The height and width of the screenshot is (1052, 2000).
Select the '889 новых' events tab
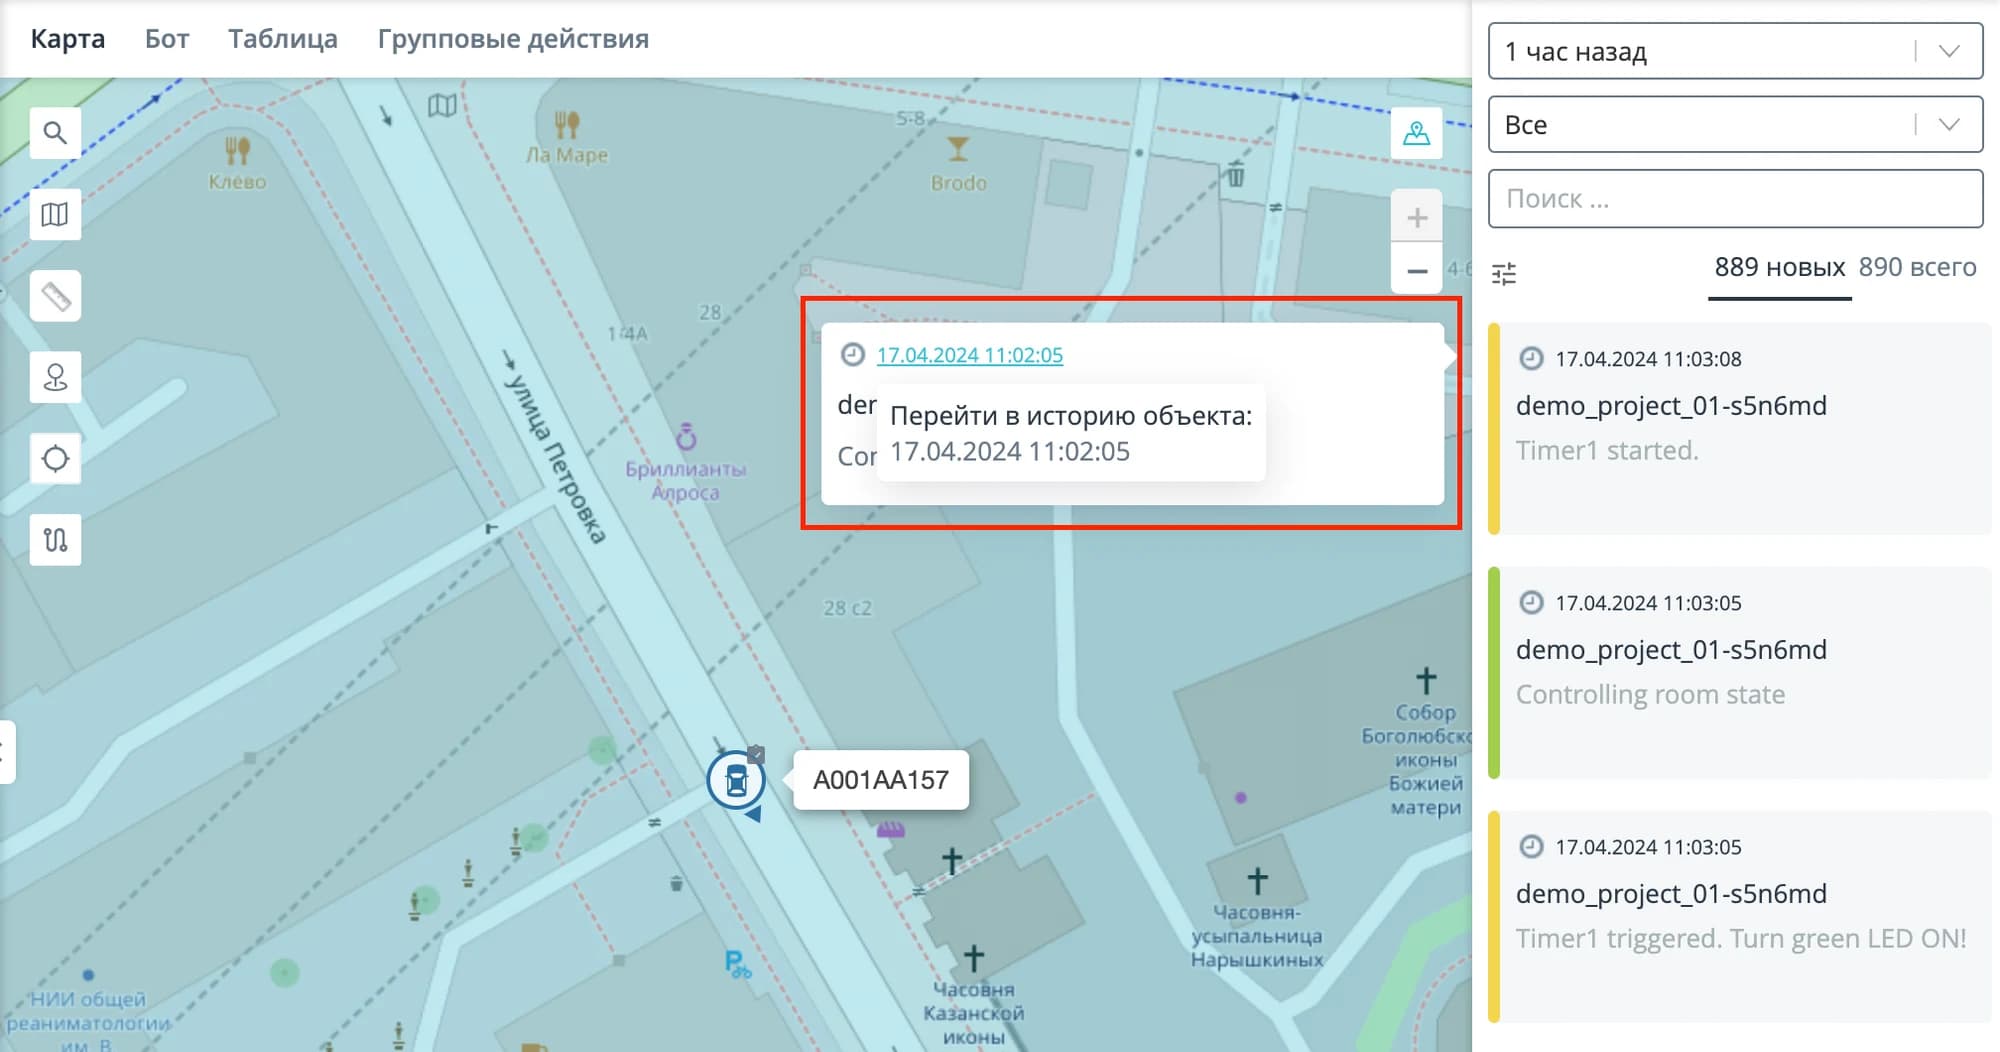tap(1779, 268)
